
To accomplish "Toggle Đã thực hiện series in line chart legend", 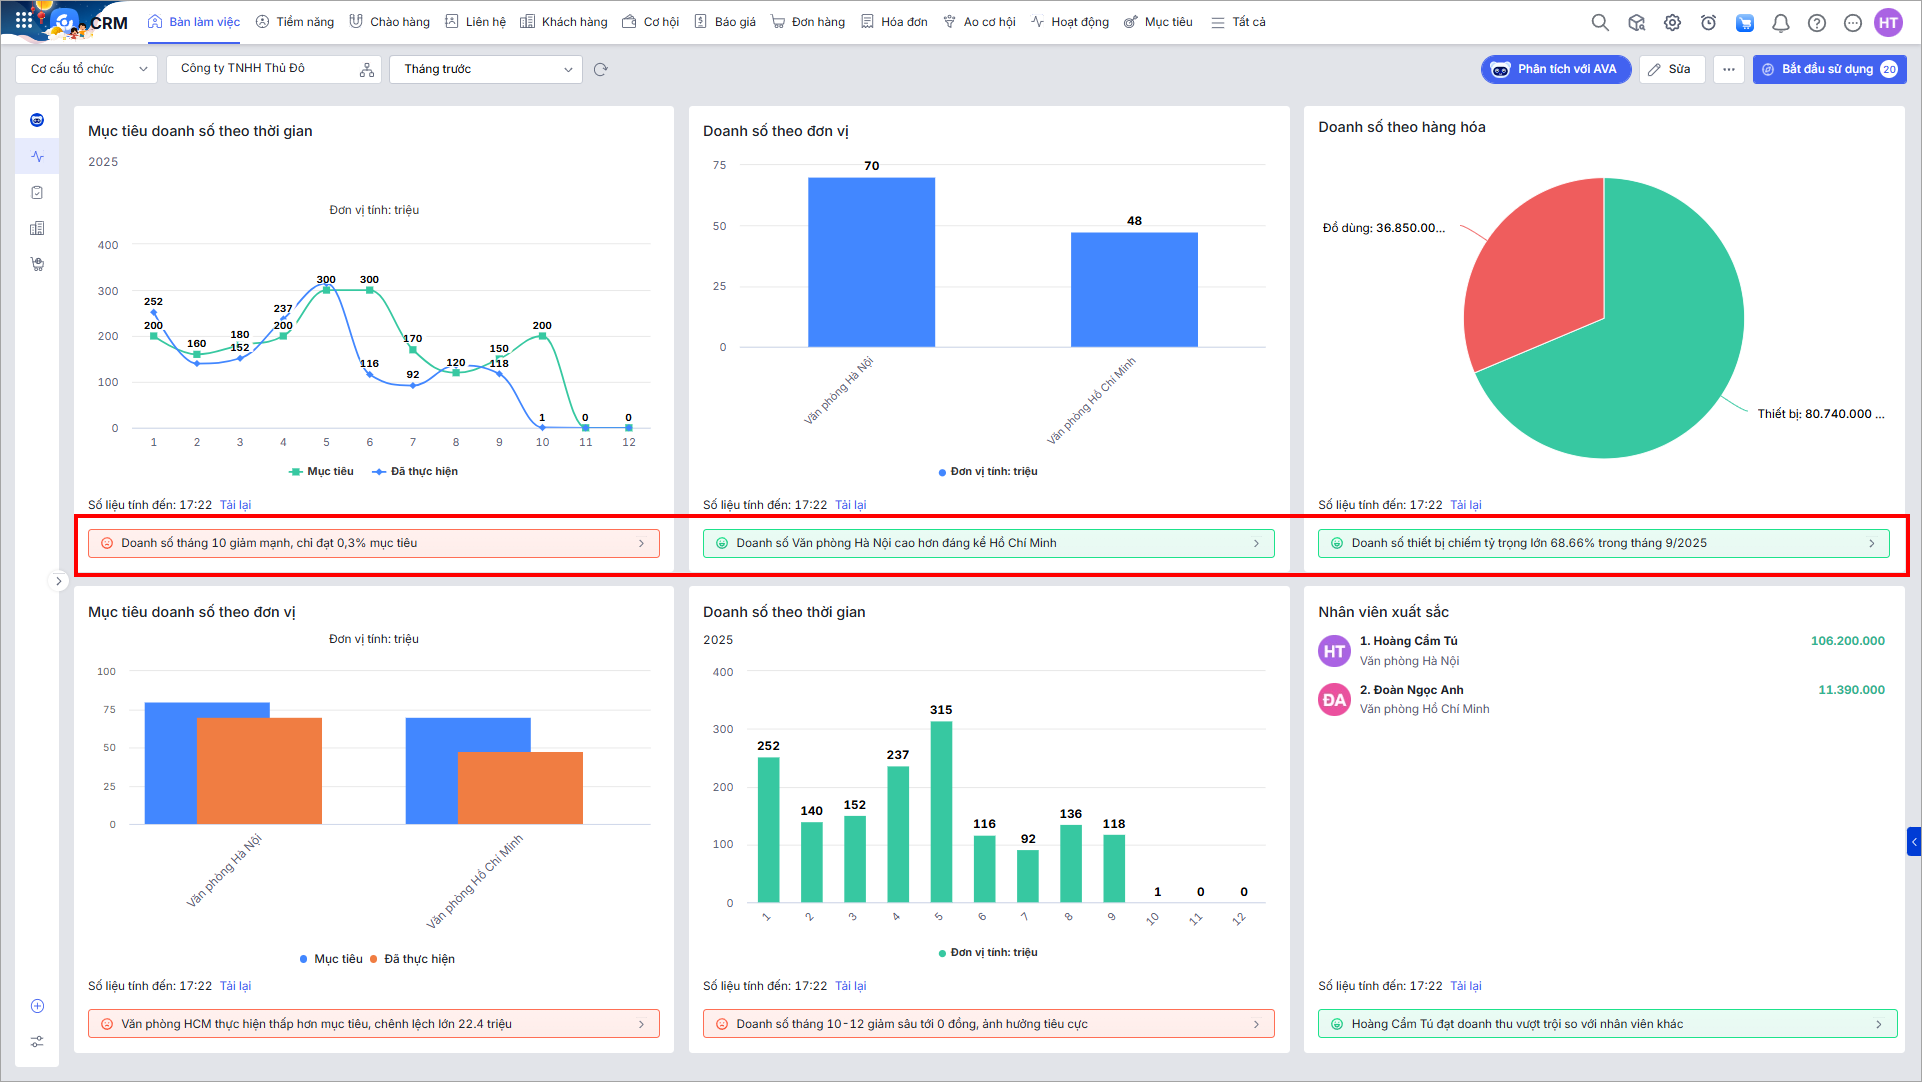I will pos(423,471).
